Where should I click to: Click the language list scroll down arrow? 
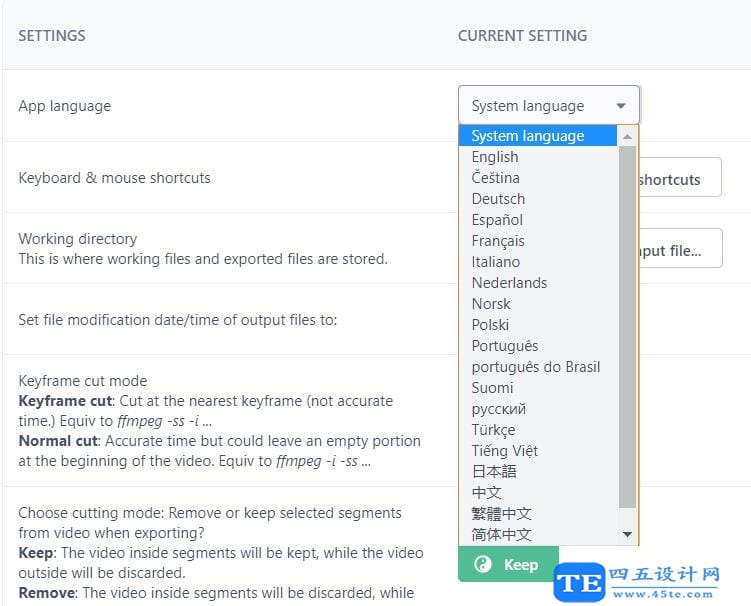(x=628, y=535)
